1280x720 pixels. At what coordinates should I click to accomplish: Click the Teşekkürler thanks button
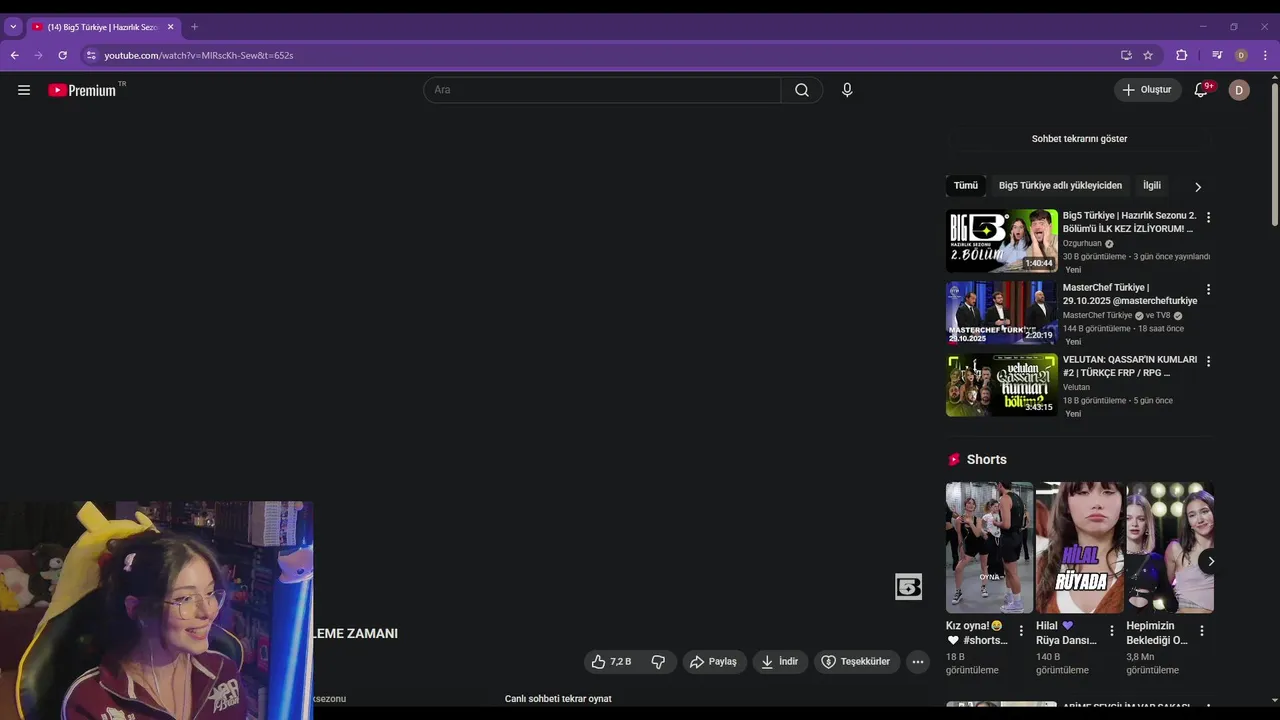click(x=856, y=662)
